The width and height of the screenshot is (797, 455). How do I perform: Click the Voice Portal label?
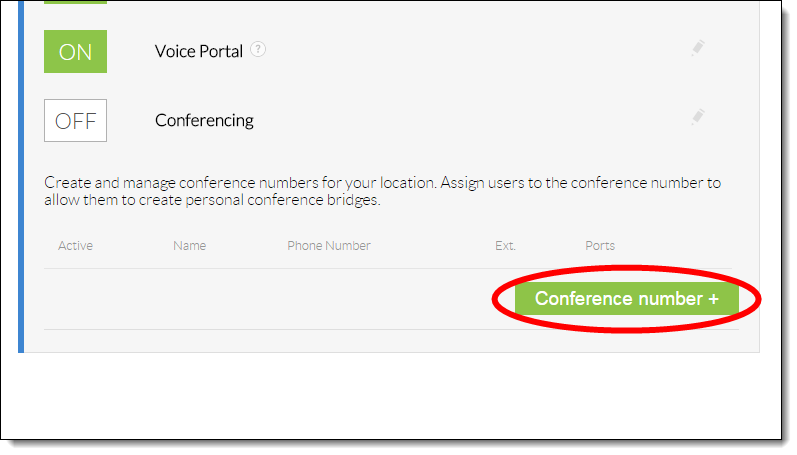coord(199,50)
